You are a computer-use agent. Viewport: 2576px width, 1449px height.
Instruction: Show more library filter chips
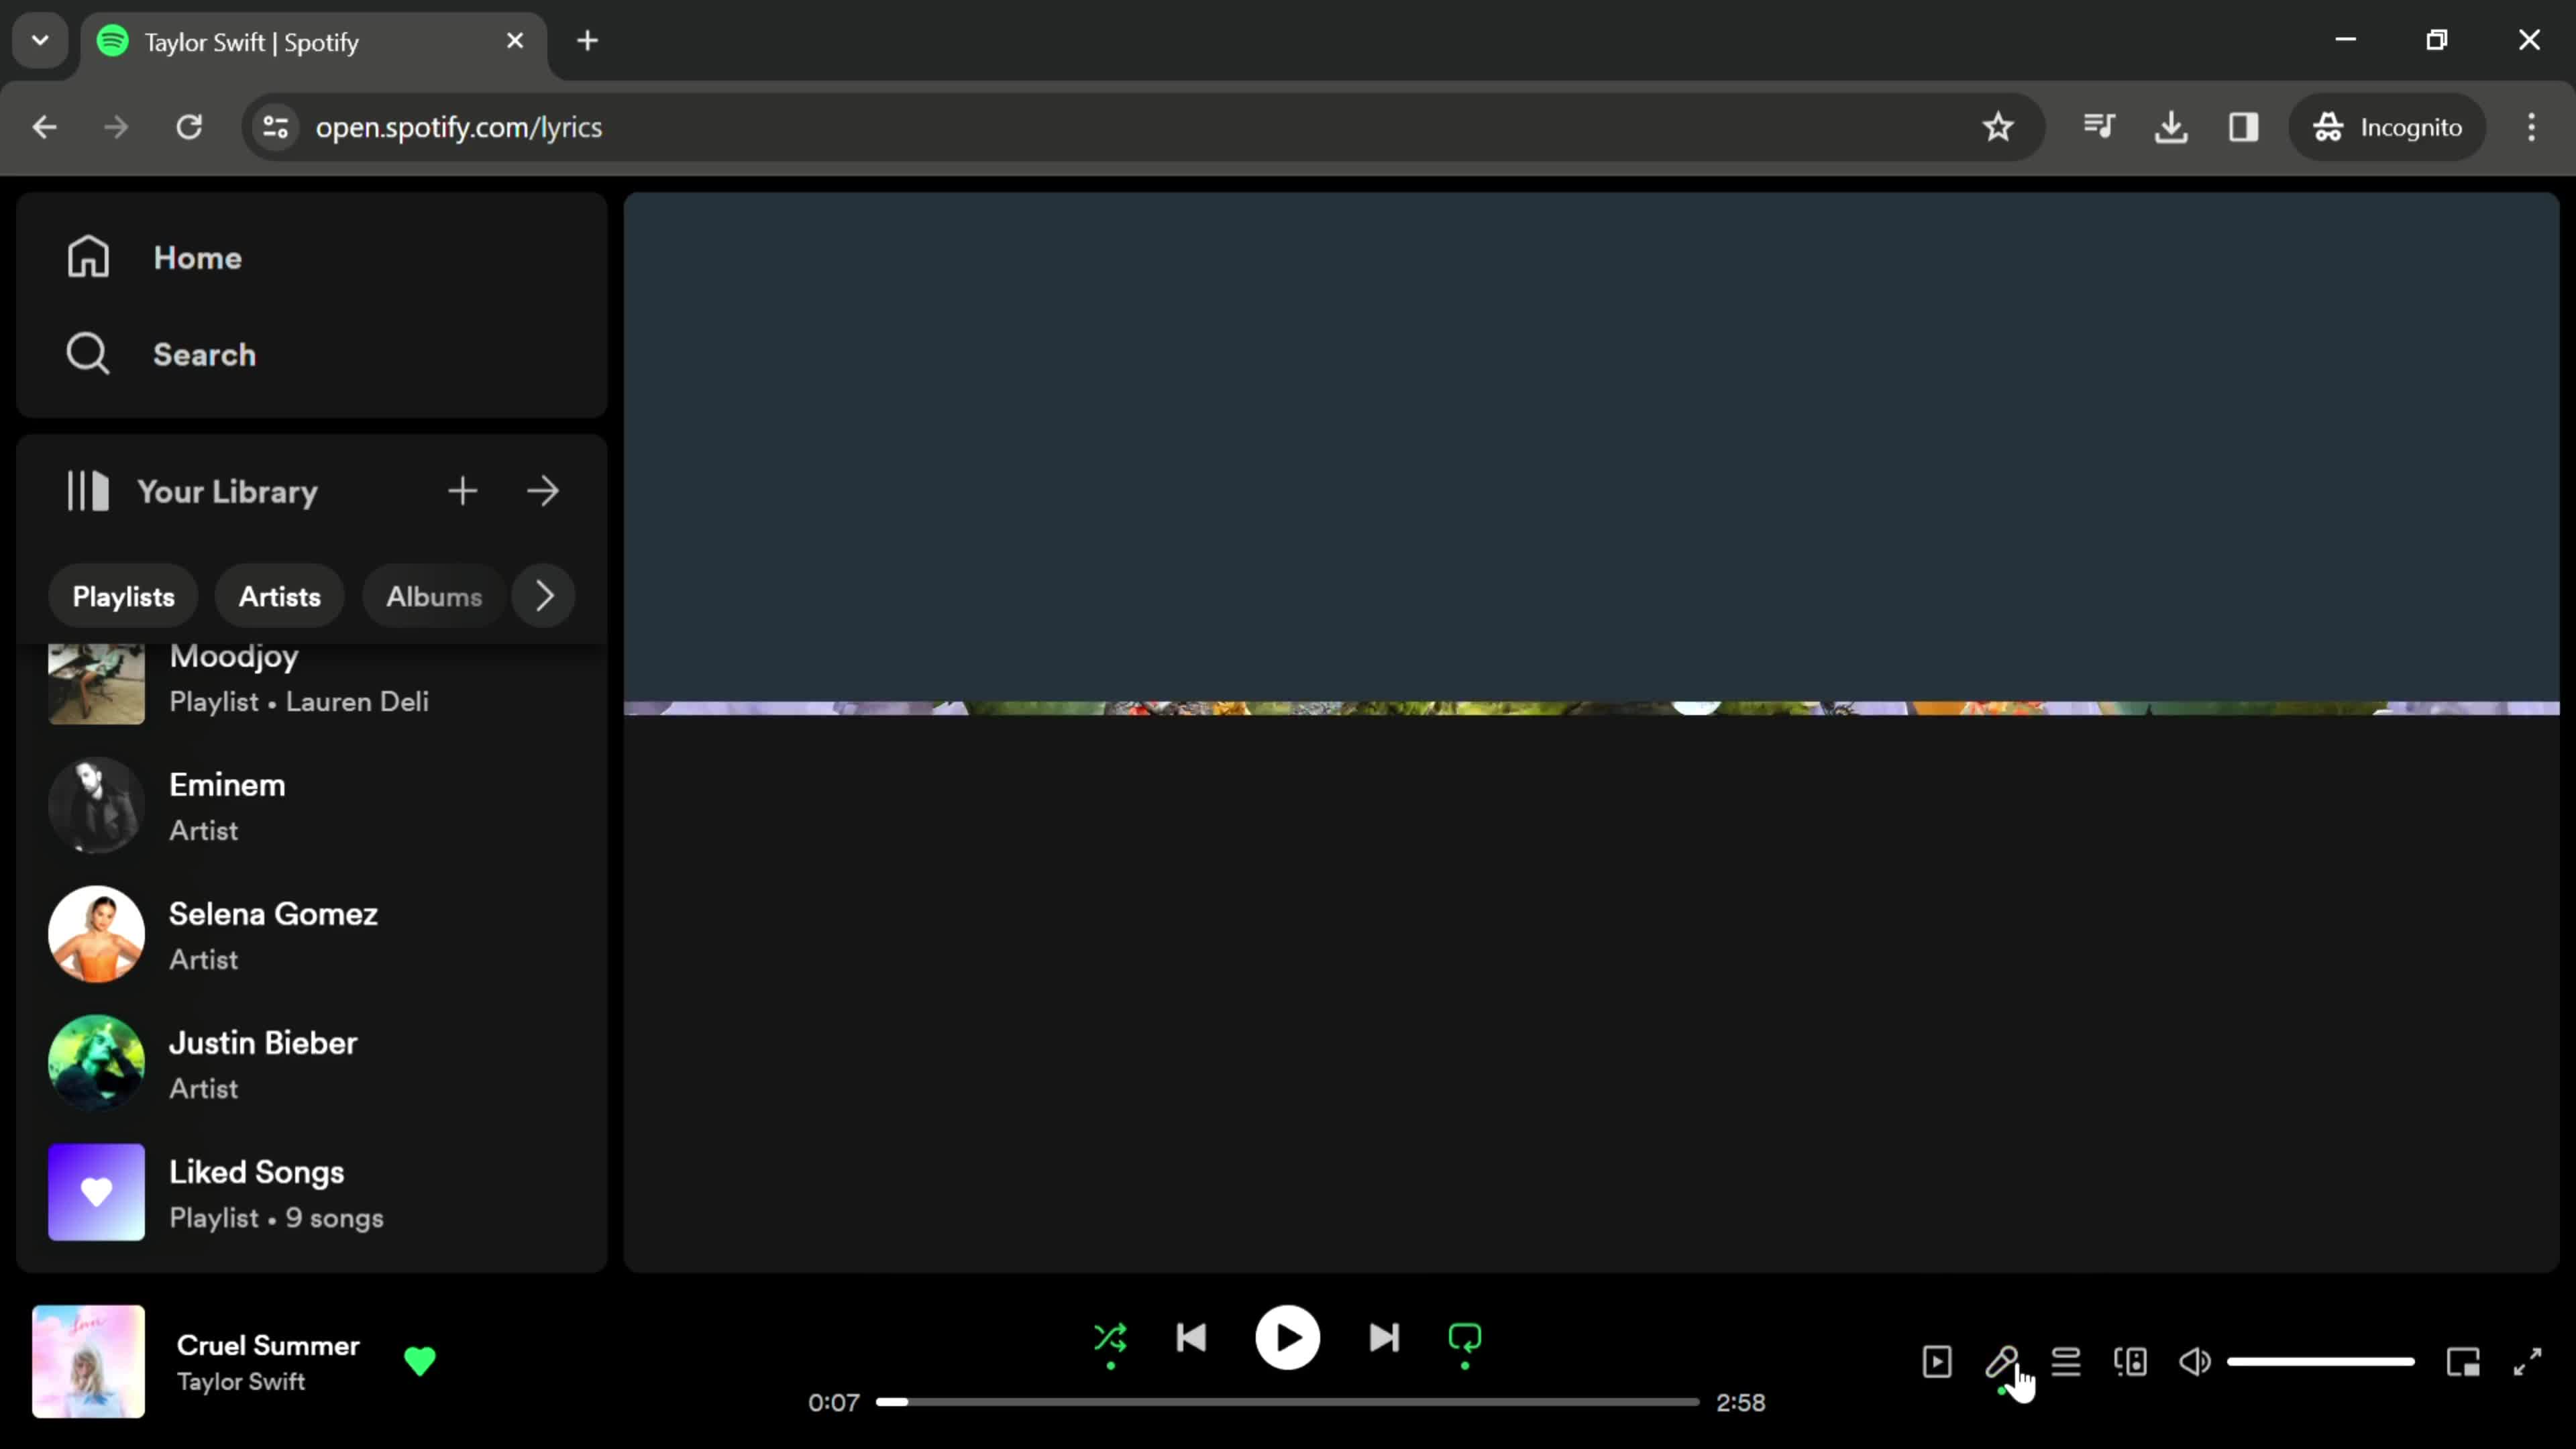pos(544,596)
